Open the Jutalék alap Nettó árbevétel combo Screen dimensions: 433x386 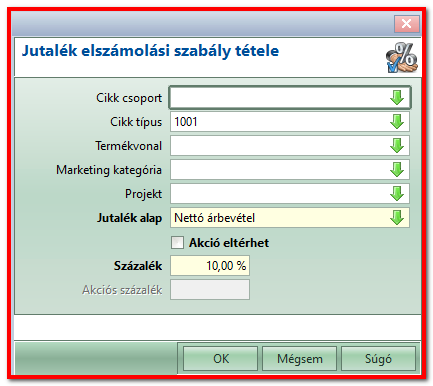(290, 218)
